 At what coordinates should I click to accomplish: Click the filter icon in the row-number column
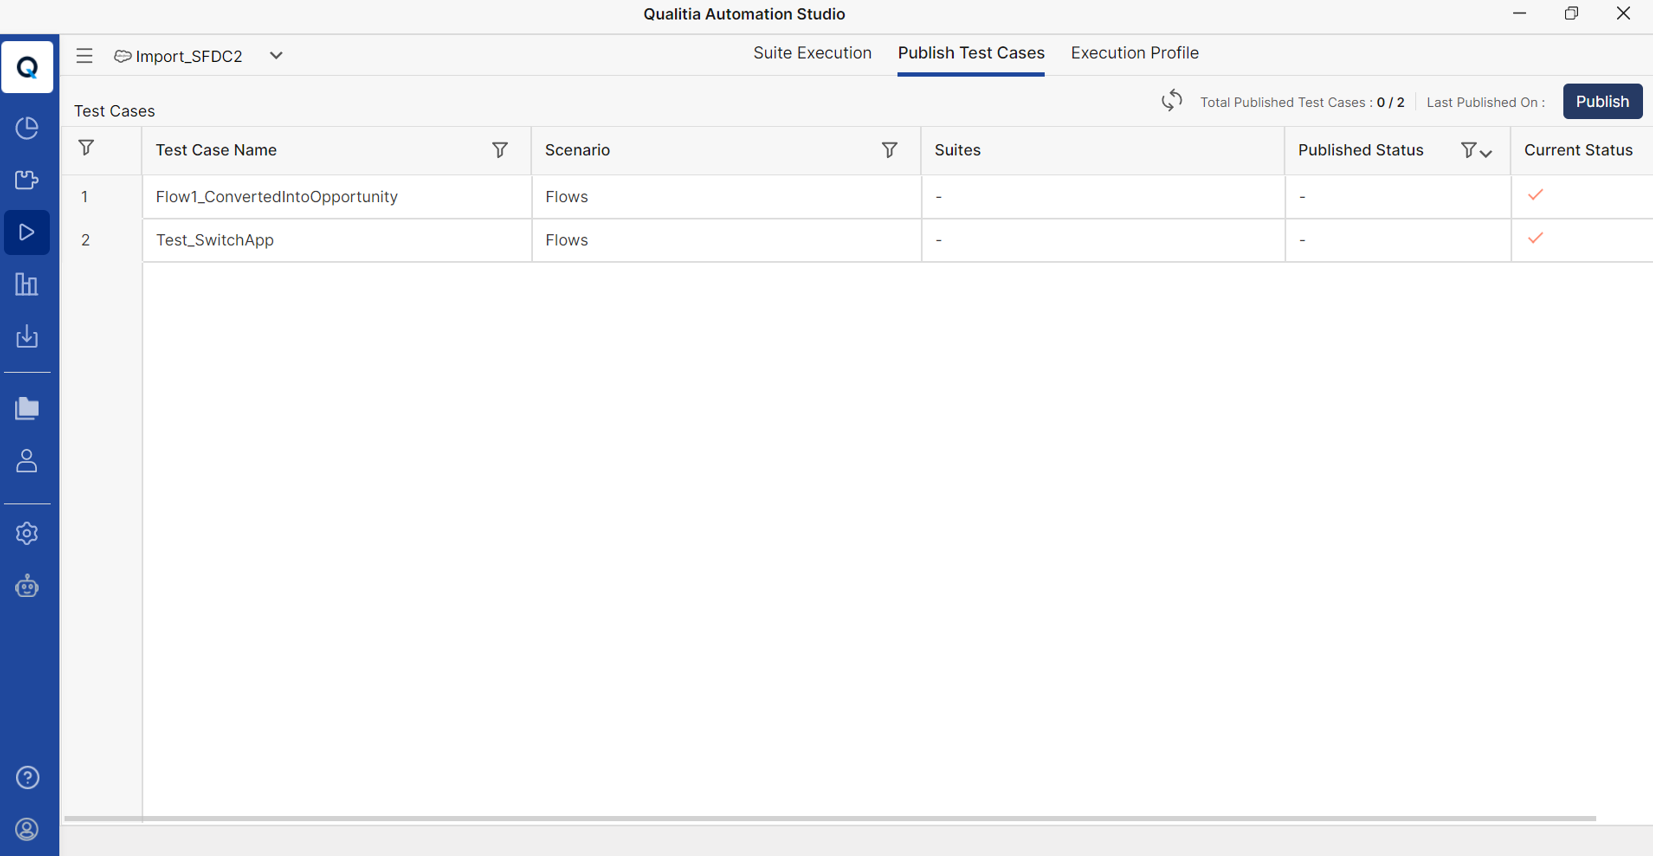86,148
